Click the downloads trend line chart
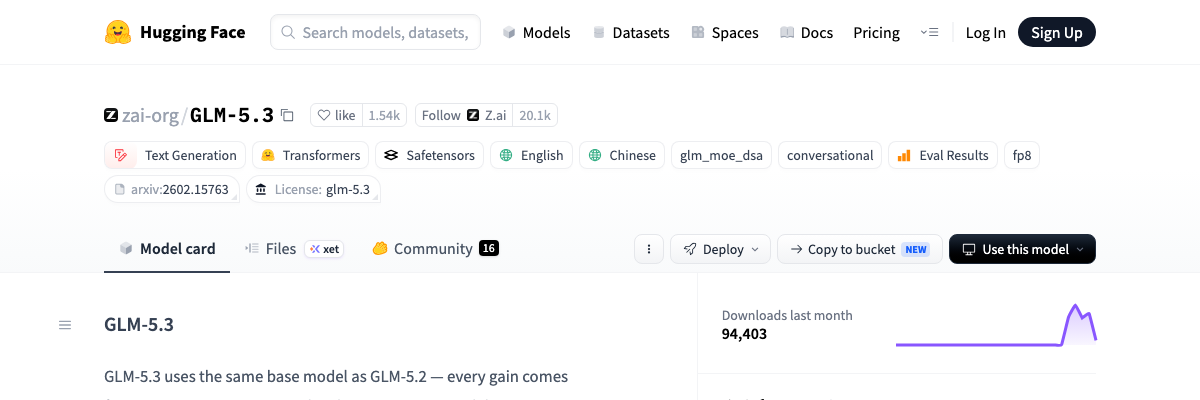Screen dimensions: 1200x400 996,325
